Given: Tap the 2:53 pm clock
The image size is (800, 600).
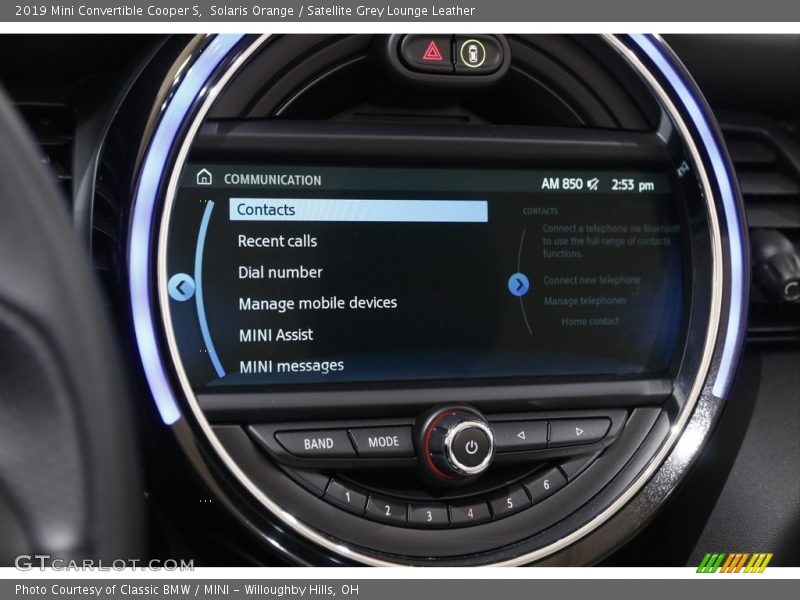Looking at the screenshot, I should (633, 185).
